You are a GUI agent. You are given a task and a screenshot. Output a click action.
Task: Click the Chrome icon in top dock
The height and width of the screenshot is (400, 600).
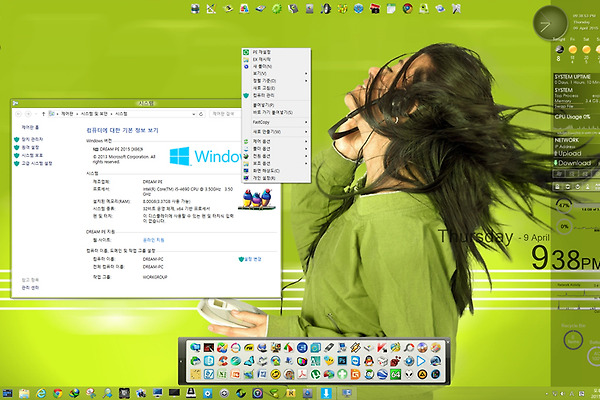(407, 9)
